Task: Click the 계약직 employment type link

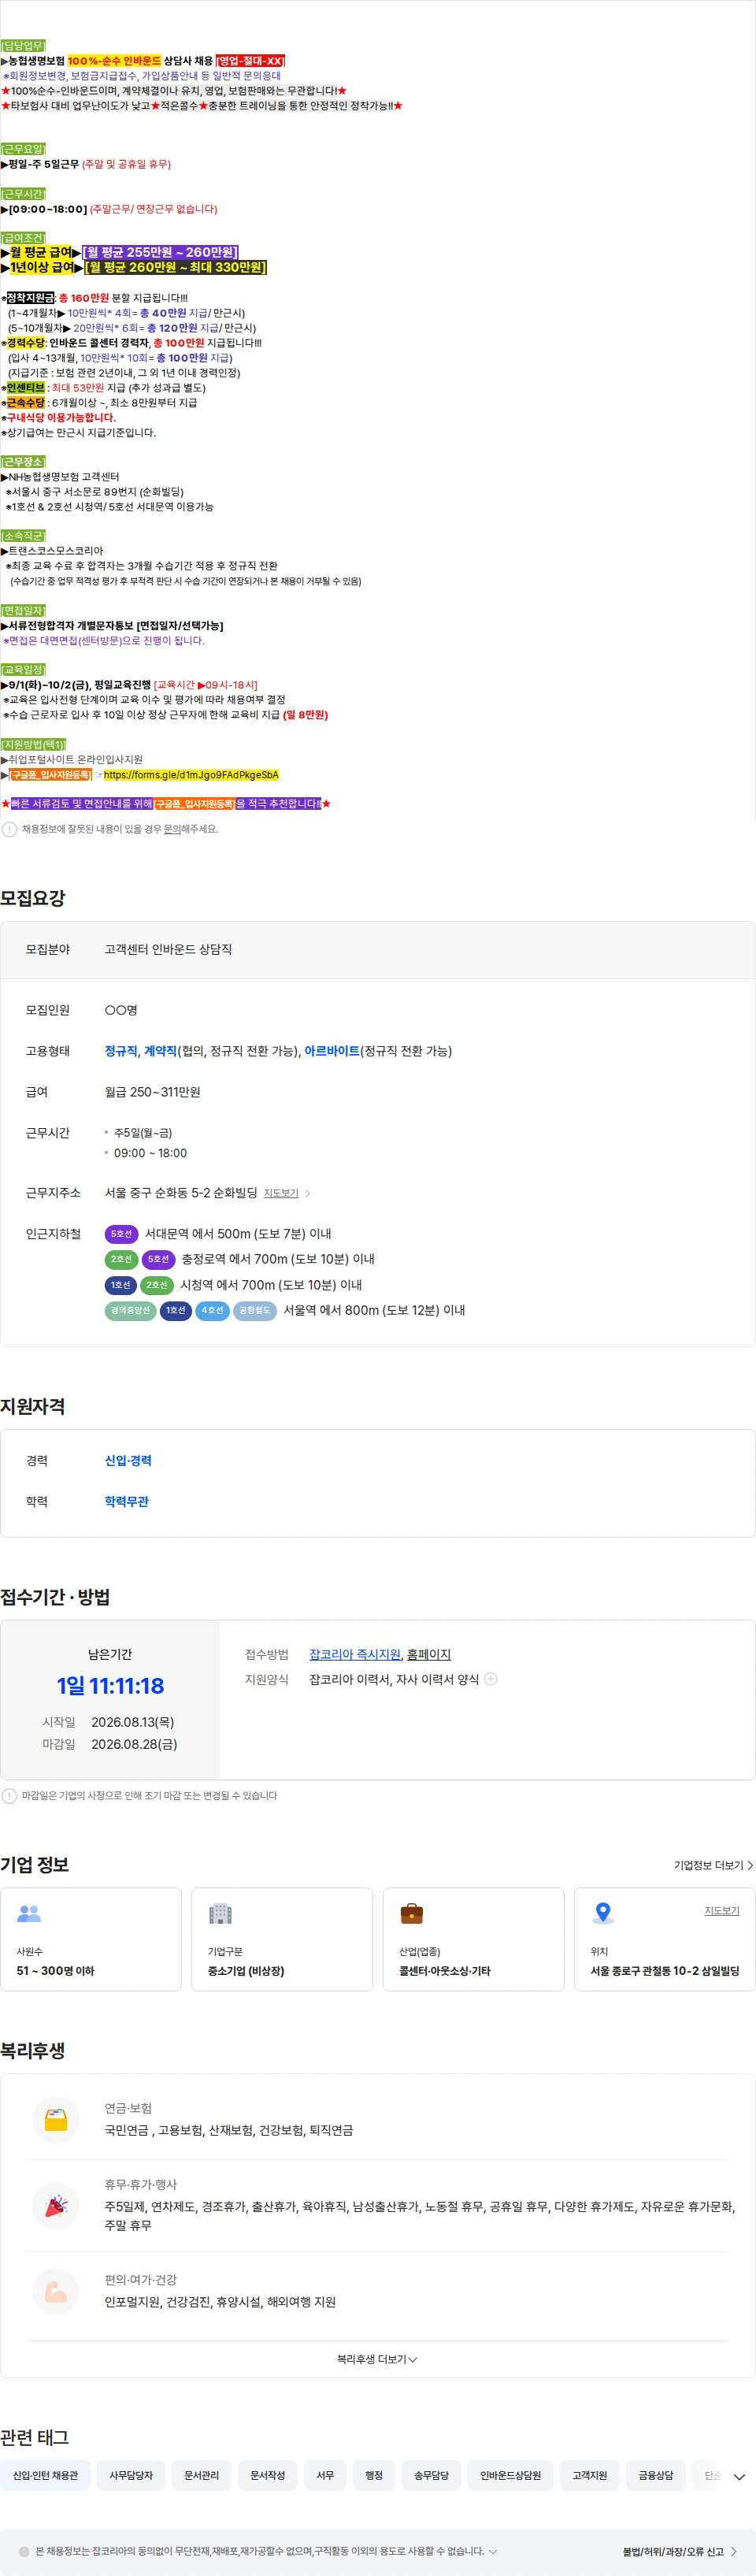Action: click(x=161, y=1051)
